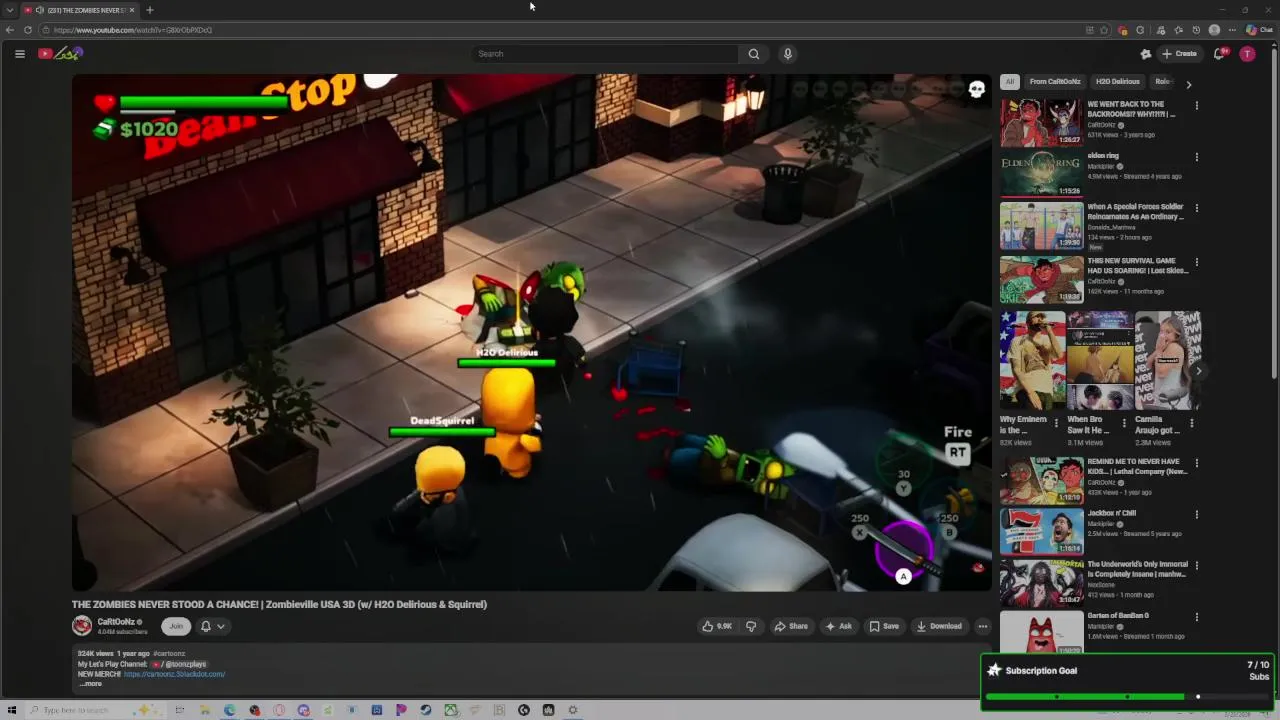Click the Share button
The width and height of the screenshot is (1280, 720).
click(791, 626)
